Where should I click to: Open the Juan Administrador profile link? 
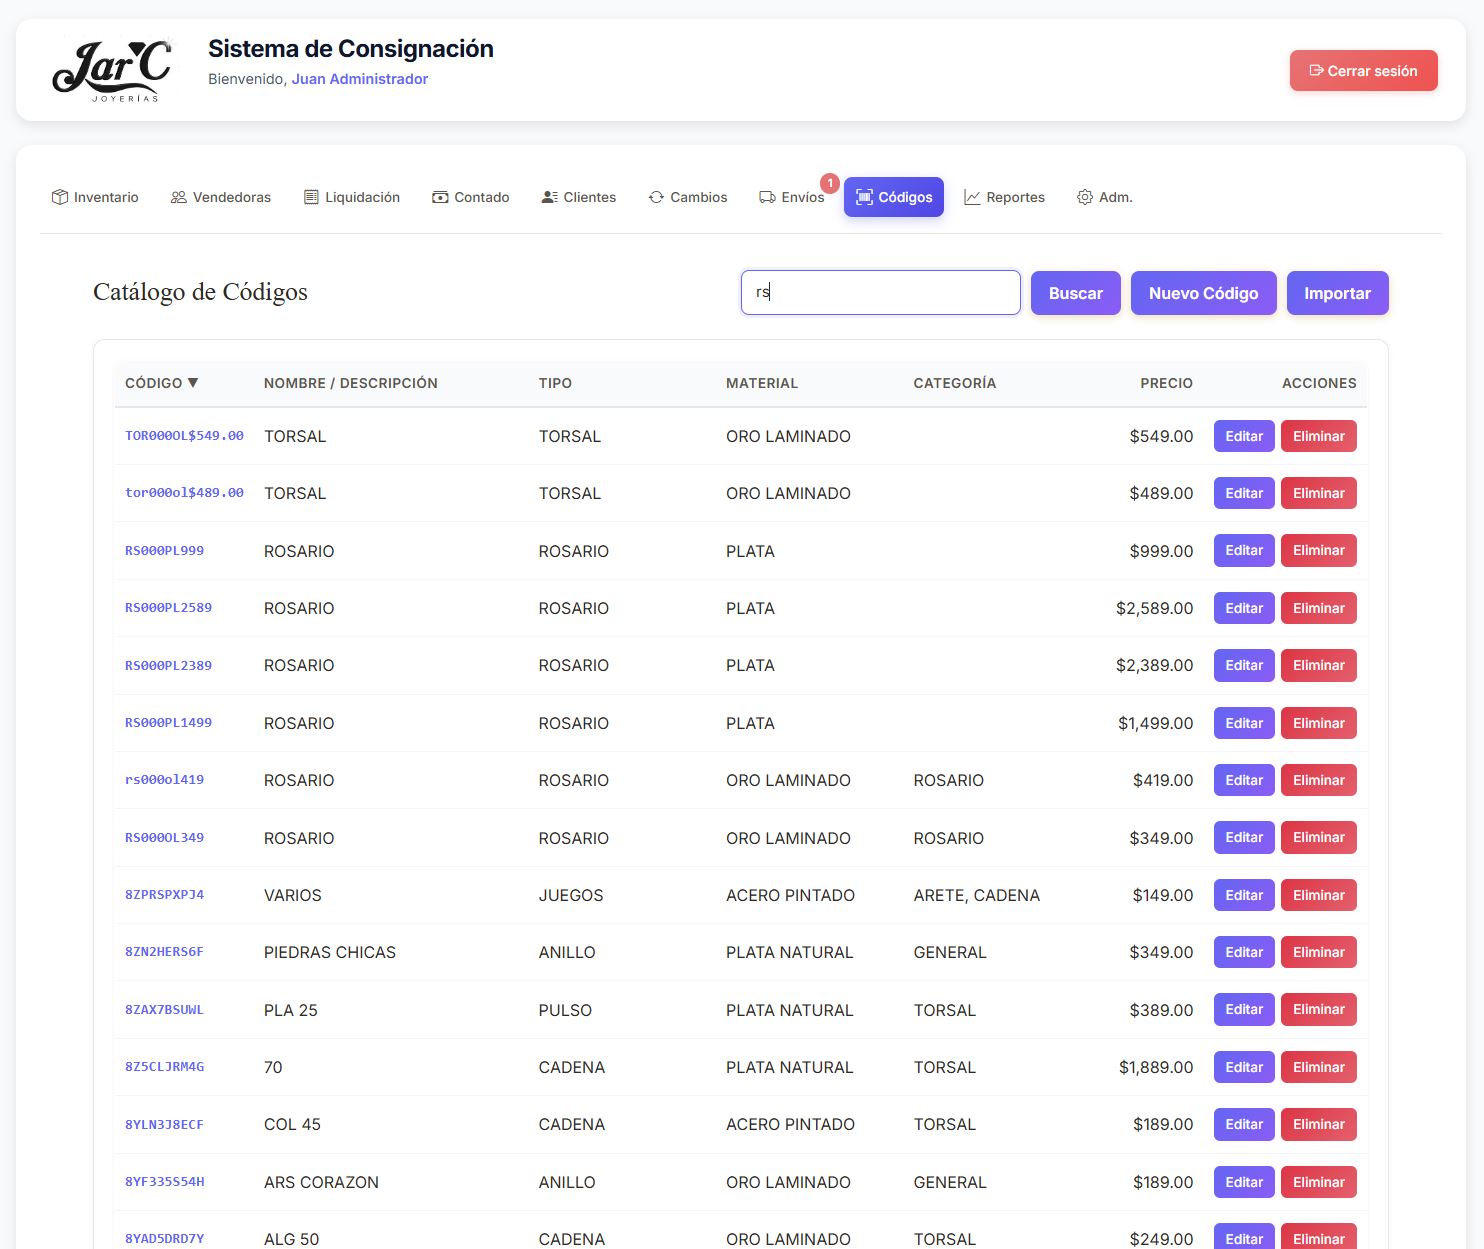[x=360, y=79]
